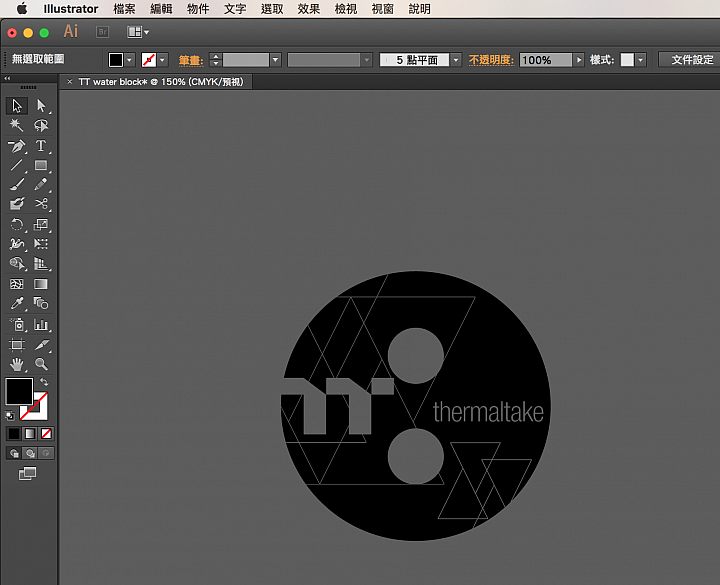Select the Rectangle tool

41,165
